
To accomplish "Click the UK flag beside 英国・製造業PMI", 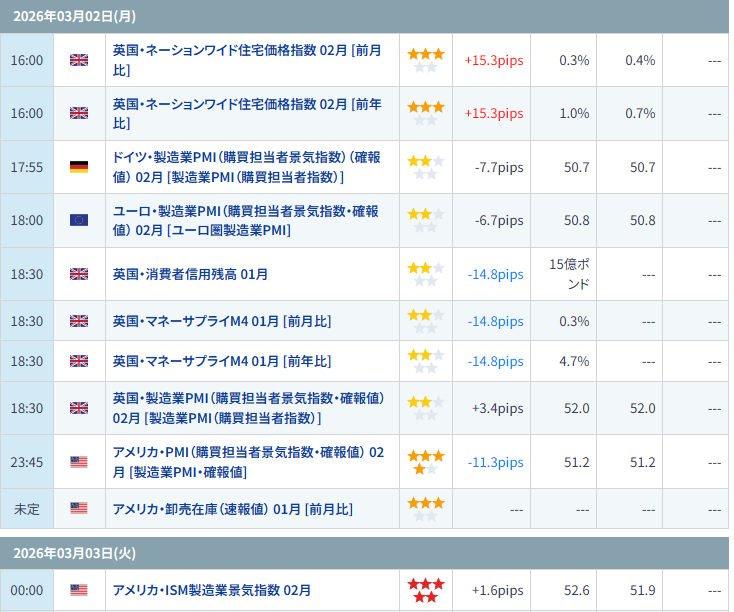I will pyautogui.click(x=79, y=408).
